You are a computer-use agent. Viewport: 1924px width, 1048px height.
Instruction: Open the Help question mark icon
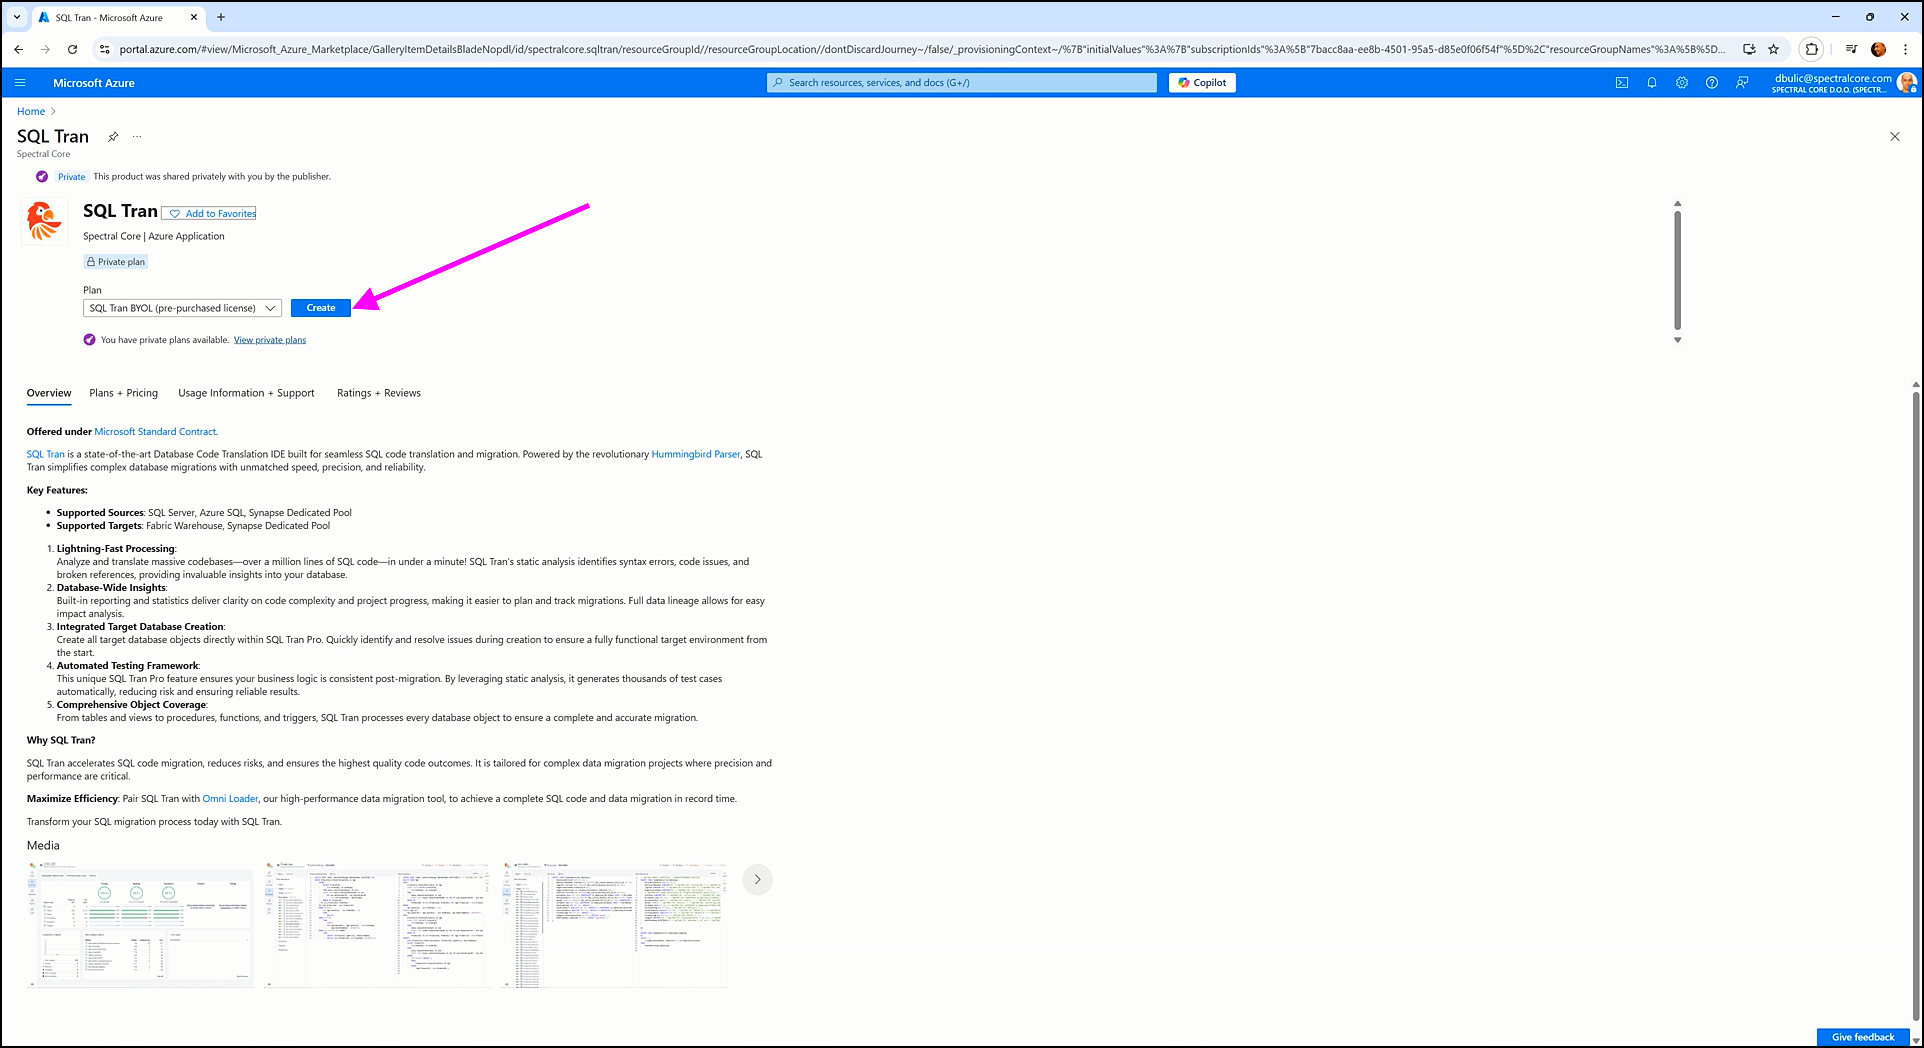coord(1712,83)
